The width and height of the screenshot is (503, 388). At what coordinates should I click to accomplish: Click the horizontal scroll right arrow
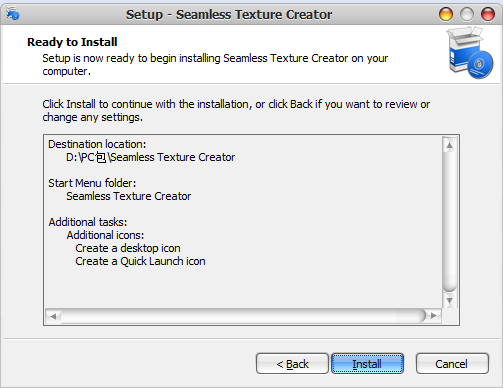[x=434, y=316]
